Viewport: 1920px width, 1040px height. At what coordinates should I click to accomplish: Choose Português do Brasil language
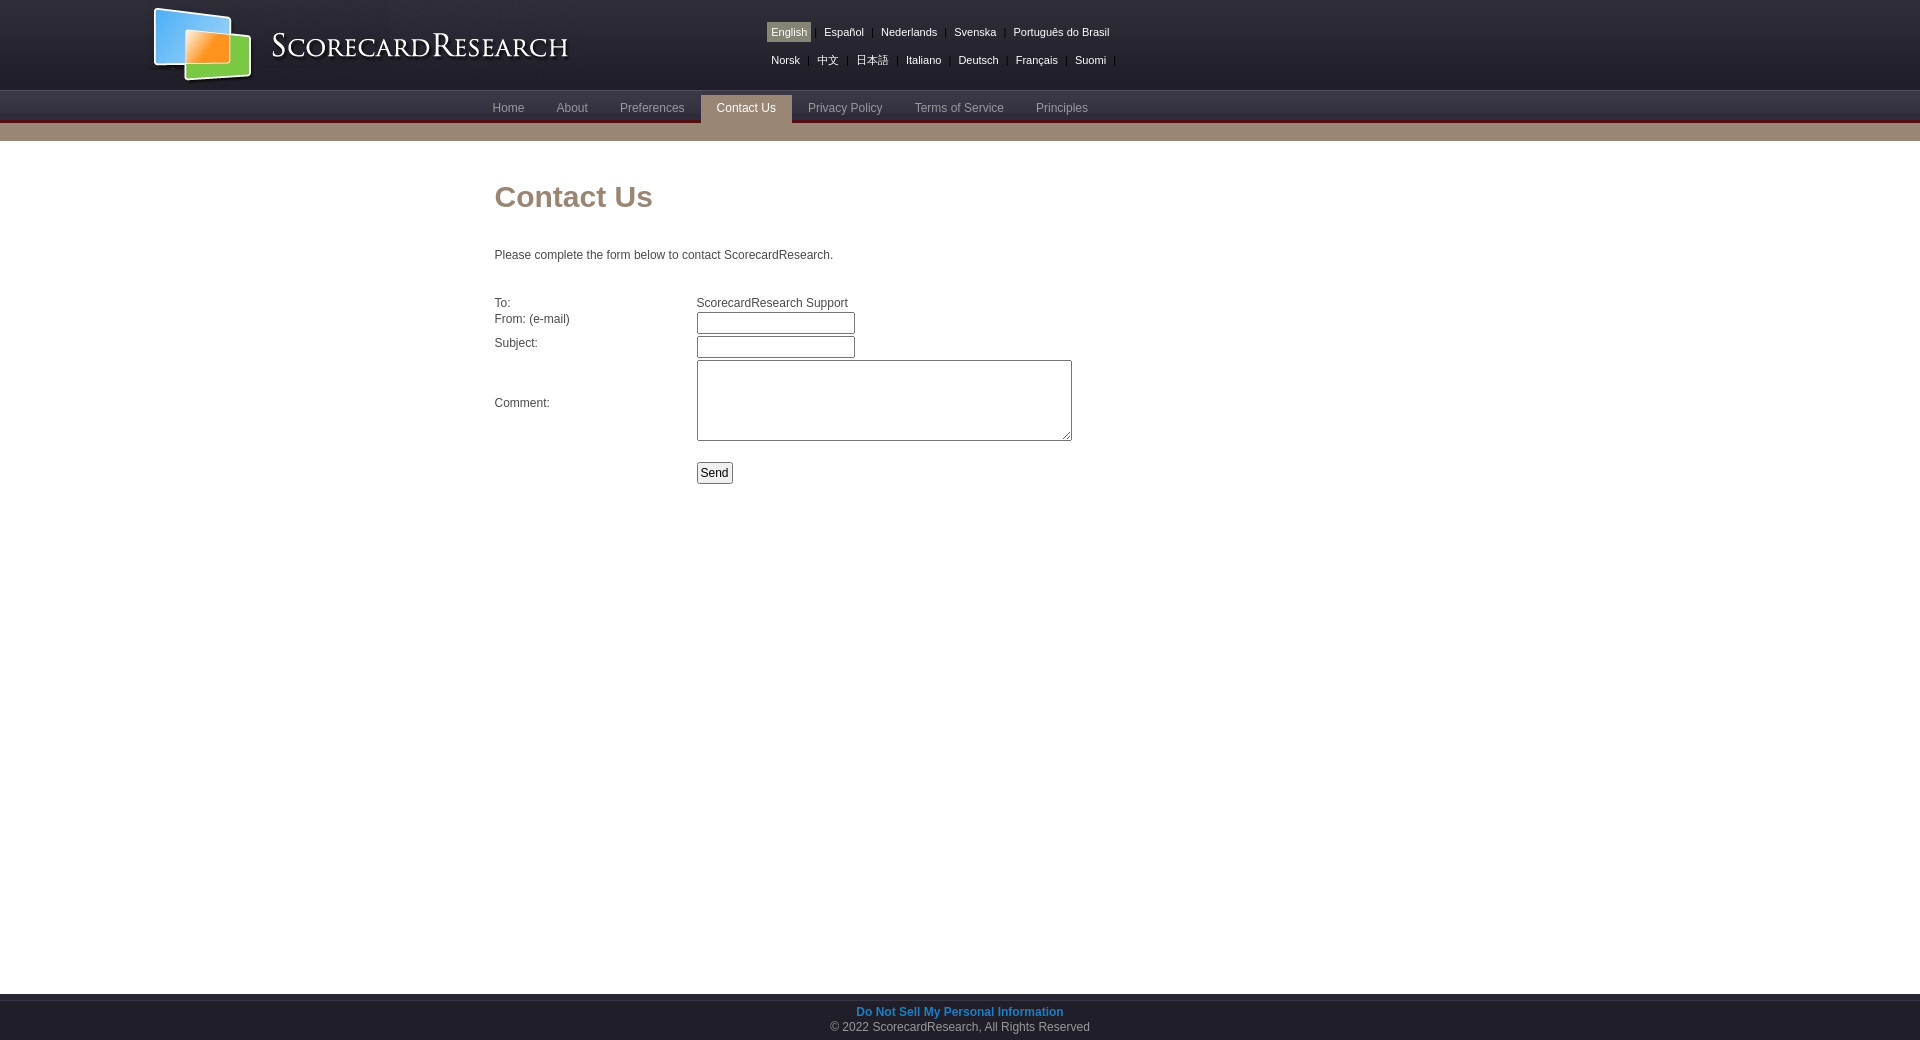pyautogui.click(x=1060, y=32)
